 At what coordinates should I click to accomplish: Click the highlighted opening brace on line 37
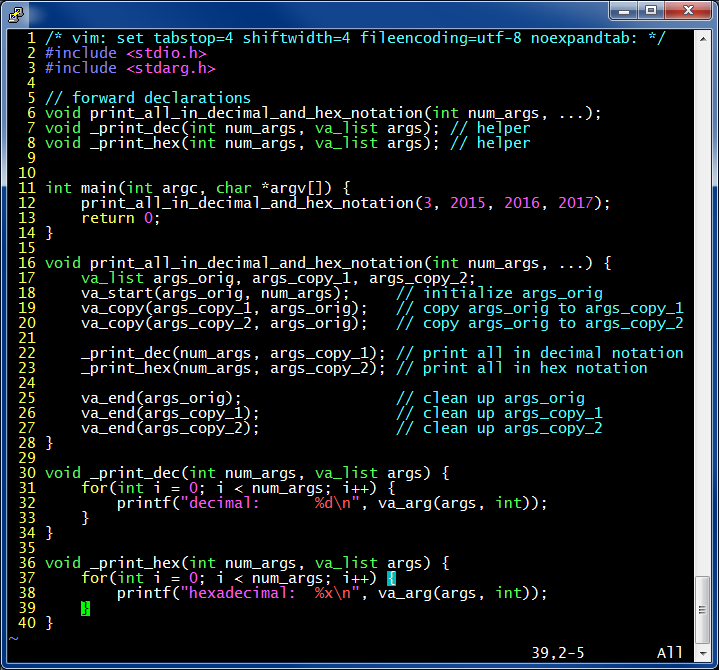391,578
